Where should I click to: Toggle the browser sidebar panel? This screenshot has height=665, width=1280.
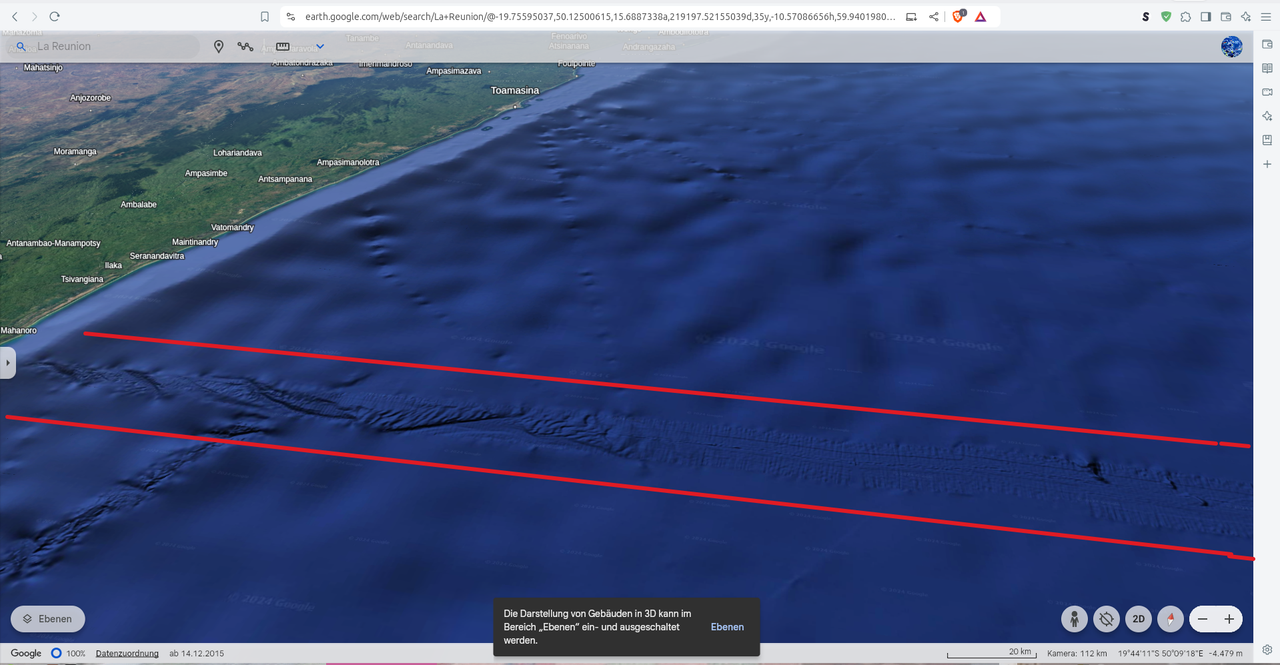tap(1206, 17)
